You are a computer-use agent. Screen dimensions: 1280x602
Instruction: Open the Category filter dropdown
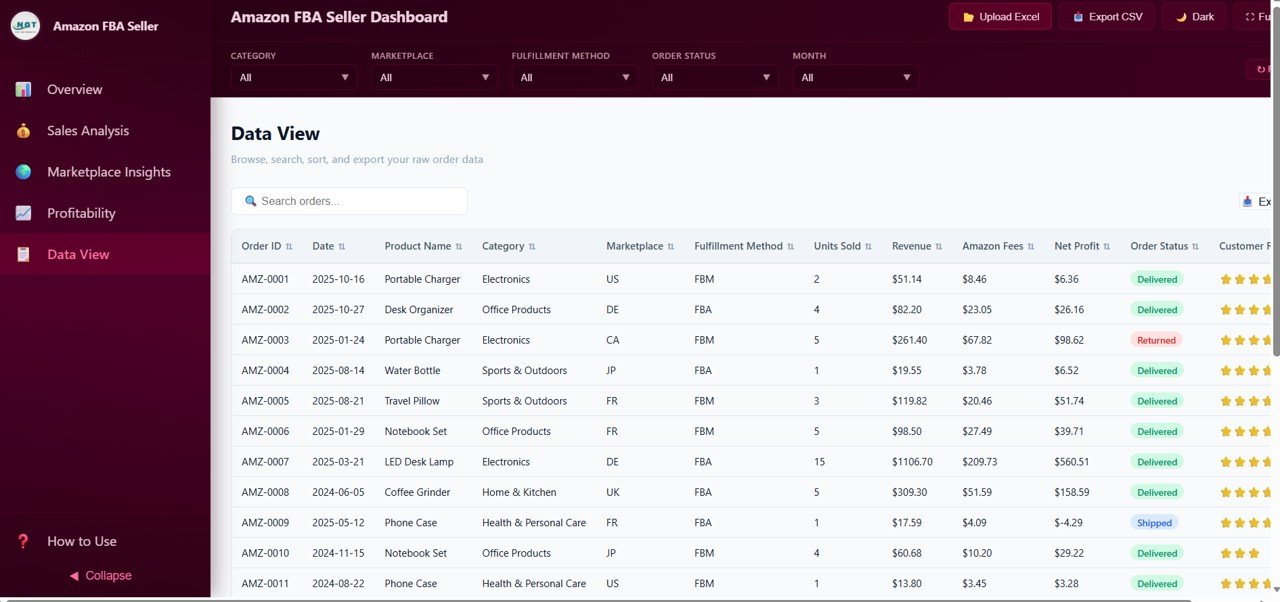point(293,77)
